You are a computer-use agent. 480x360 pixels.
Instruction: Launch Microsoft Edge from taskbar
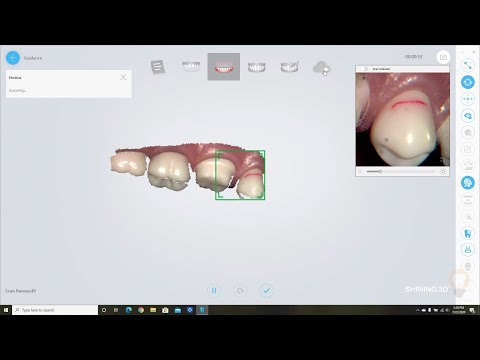click(129, 310)
